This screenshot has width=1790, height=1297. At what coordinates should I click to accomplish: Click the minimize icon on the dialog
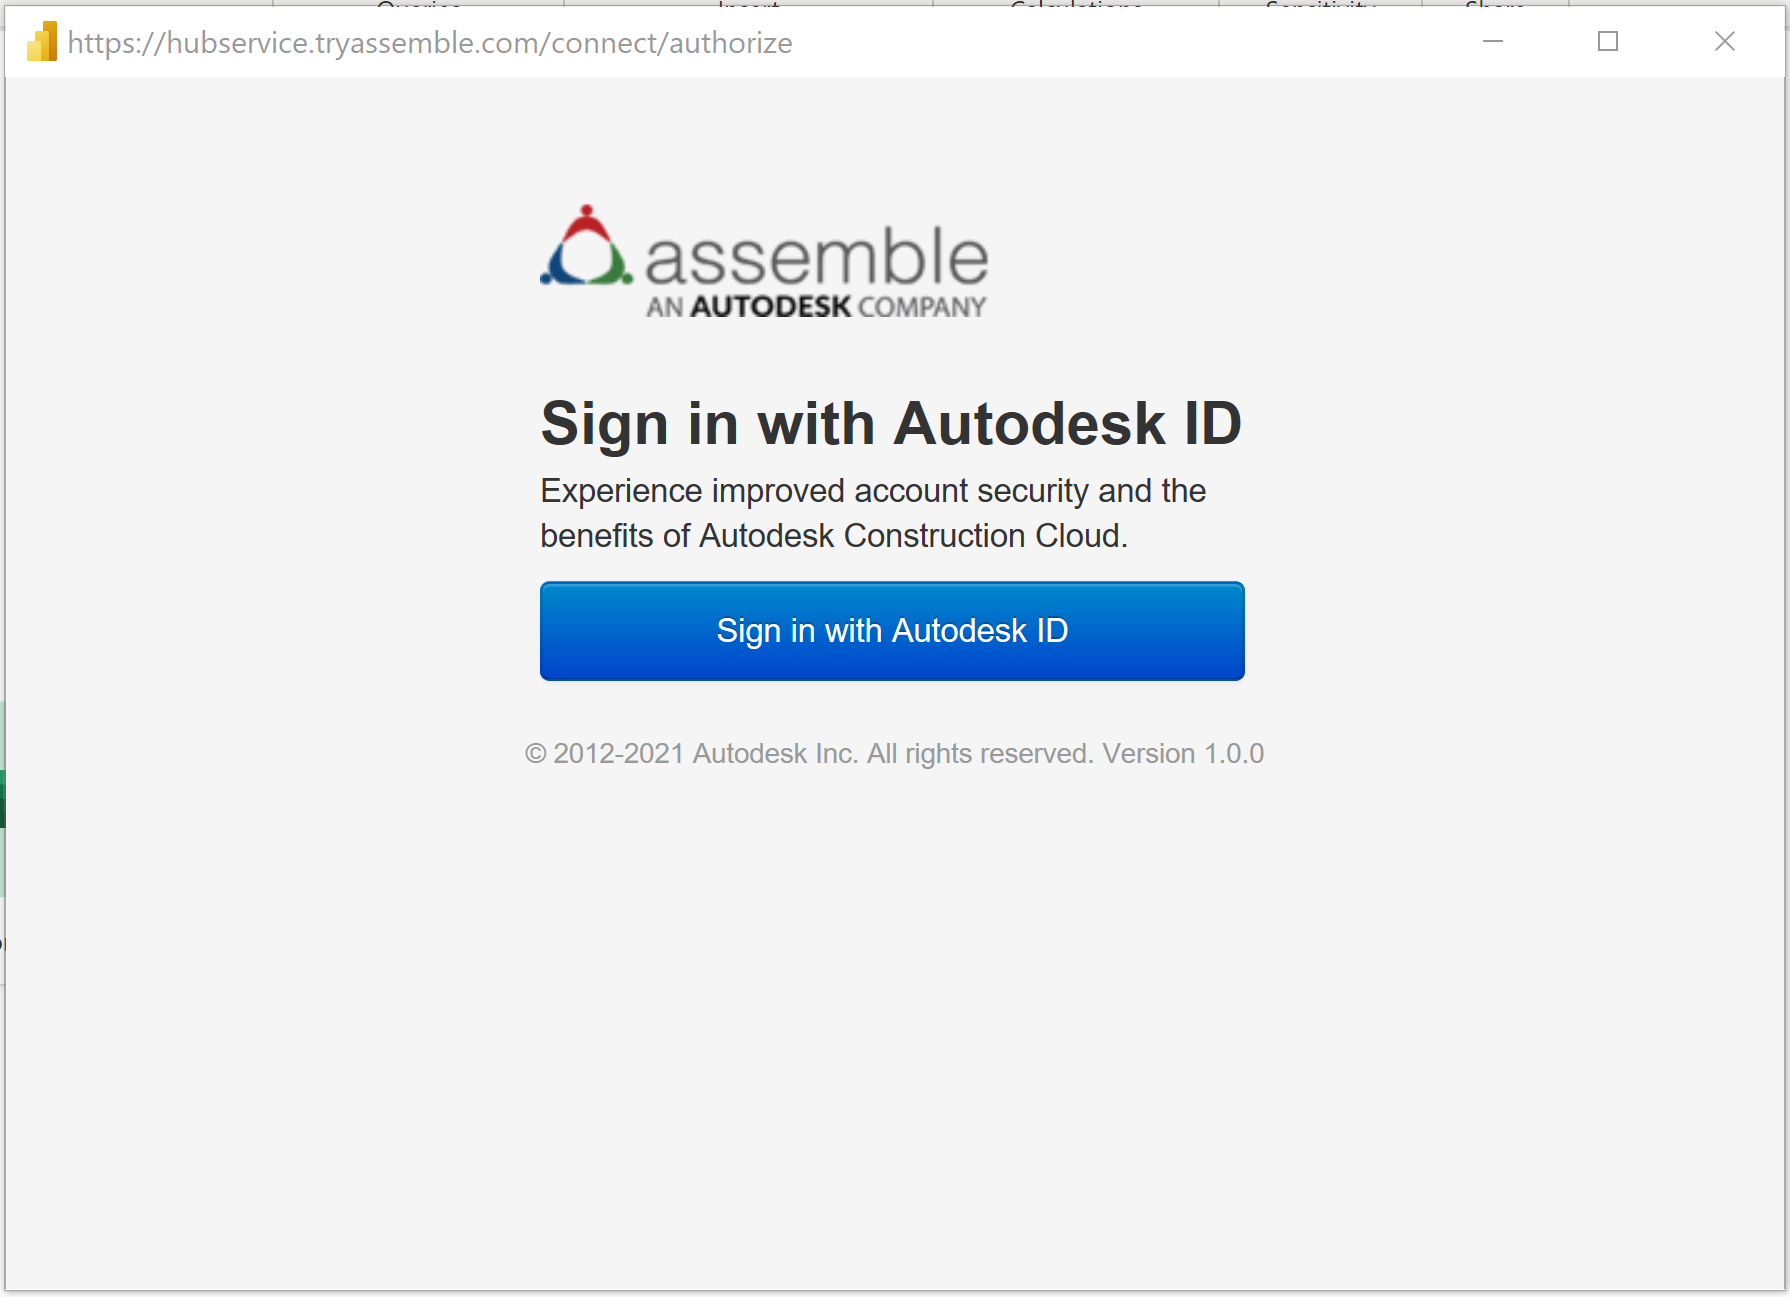click(x=1491, y=41)
